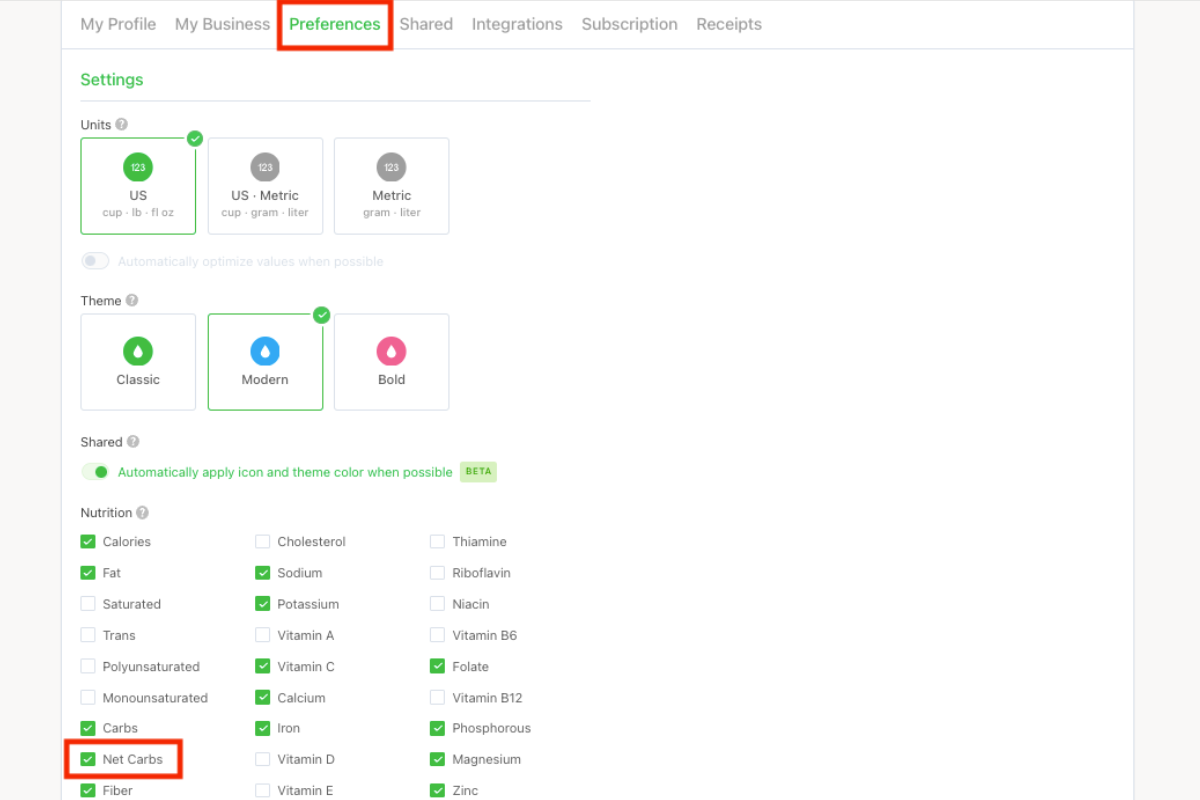Screen dimensions: 1200x800
Task: Open the help icon next to Units
Action: 121,125
